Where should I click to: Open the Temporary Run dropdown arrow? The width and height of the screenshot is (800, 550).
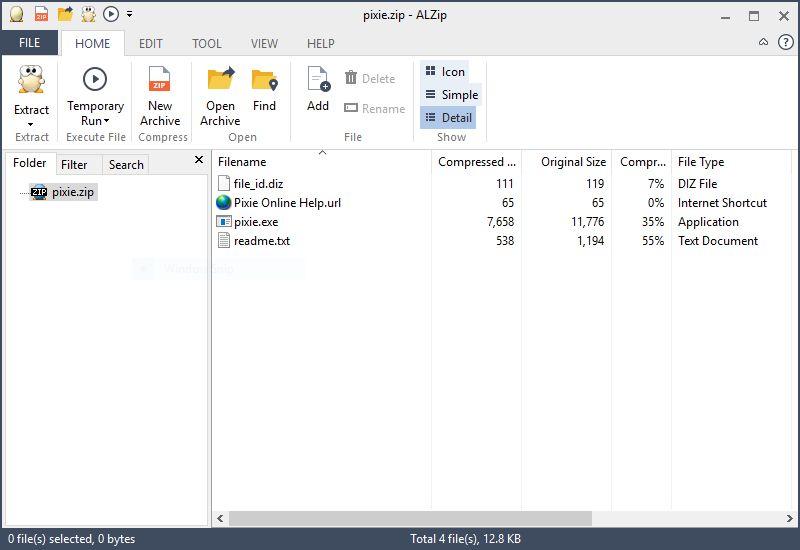click(107, 121)
